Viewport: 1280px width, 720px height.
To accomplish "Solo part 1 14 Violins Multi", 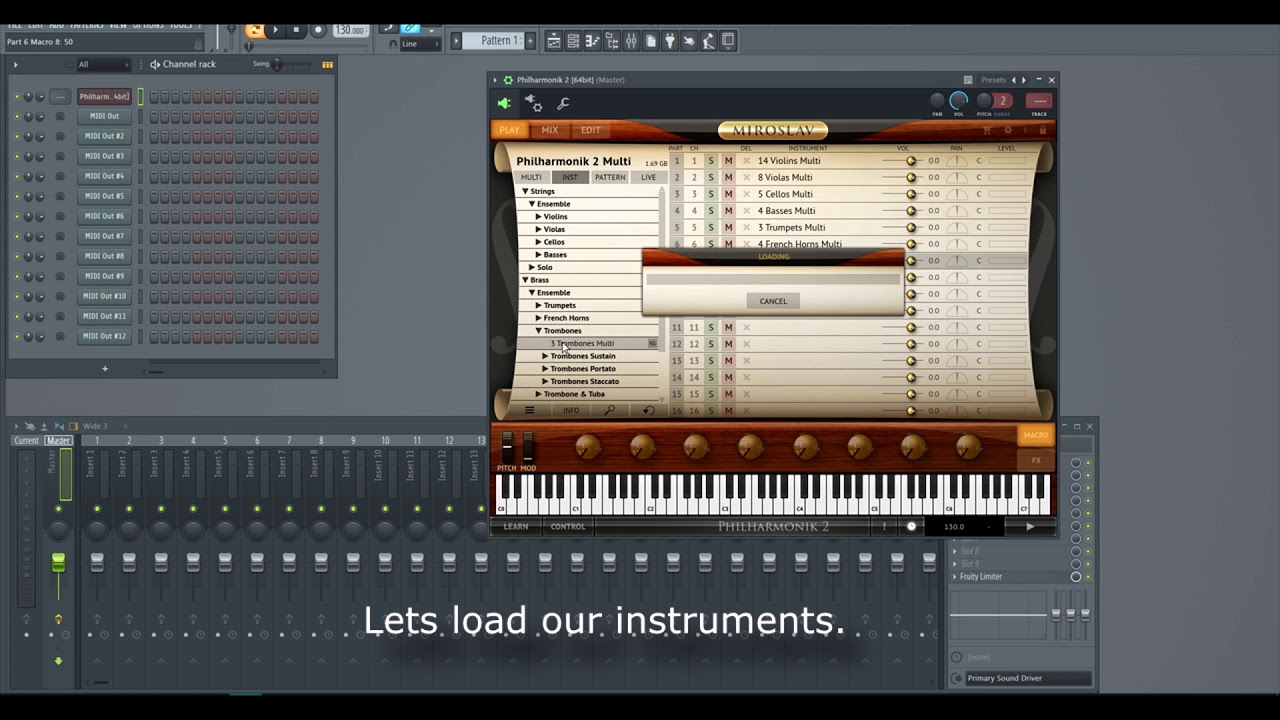I will pos(711,160).
